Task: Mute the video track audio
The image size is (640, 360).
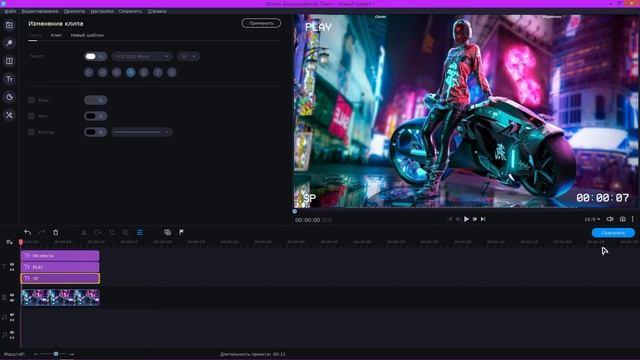Action: [12, 300]
